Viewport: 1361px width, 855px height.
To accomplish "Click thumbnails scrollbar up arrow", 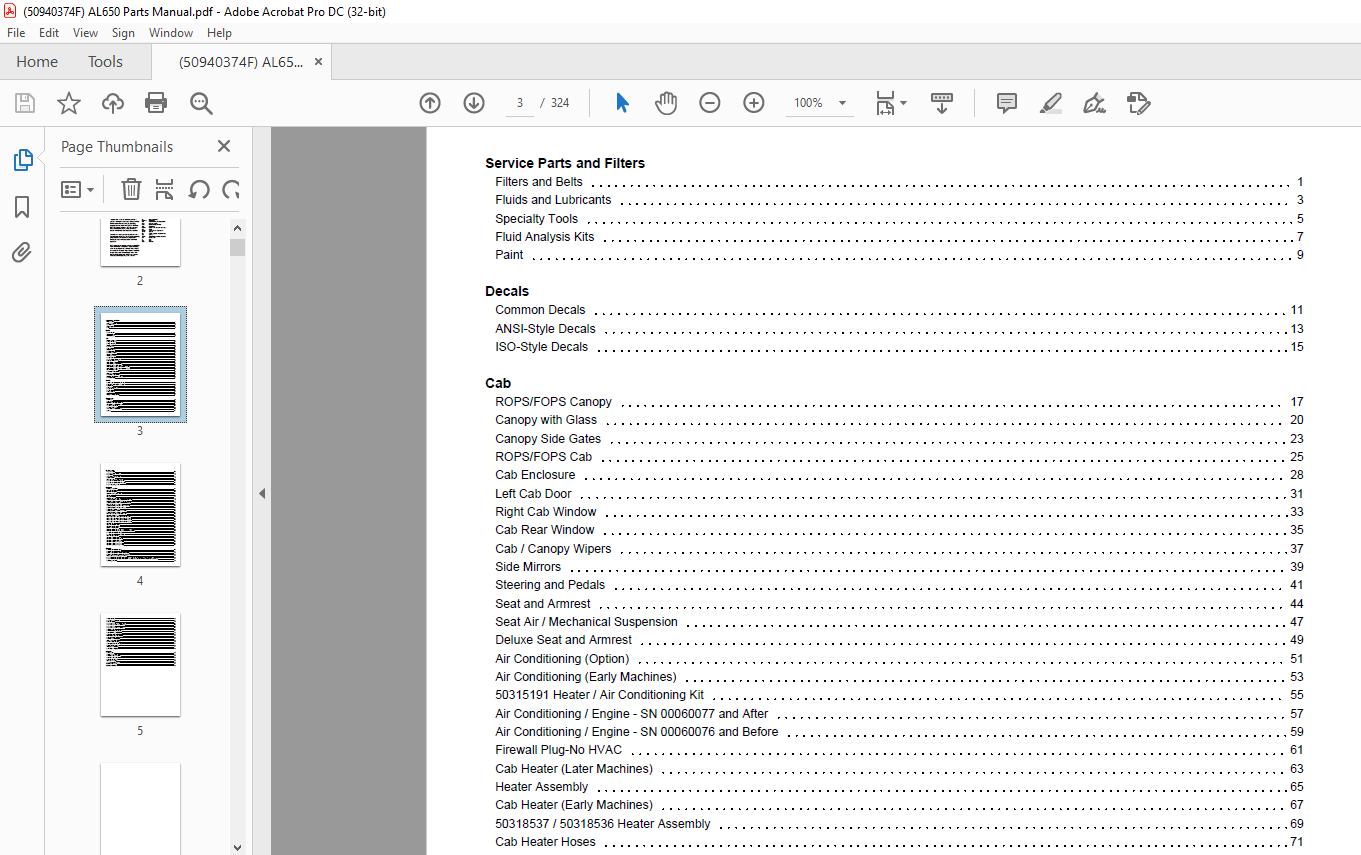I will (x=237, y=227).
